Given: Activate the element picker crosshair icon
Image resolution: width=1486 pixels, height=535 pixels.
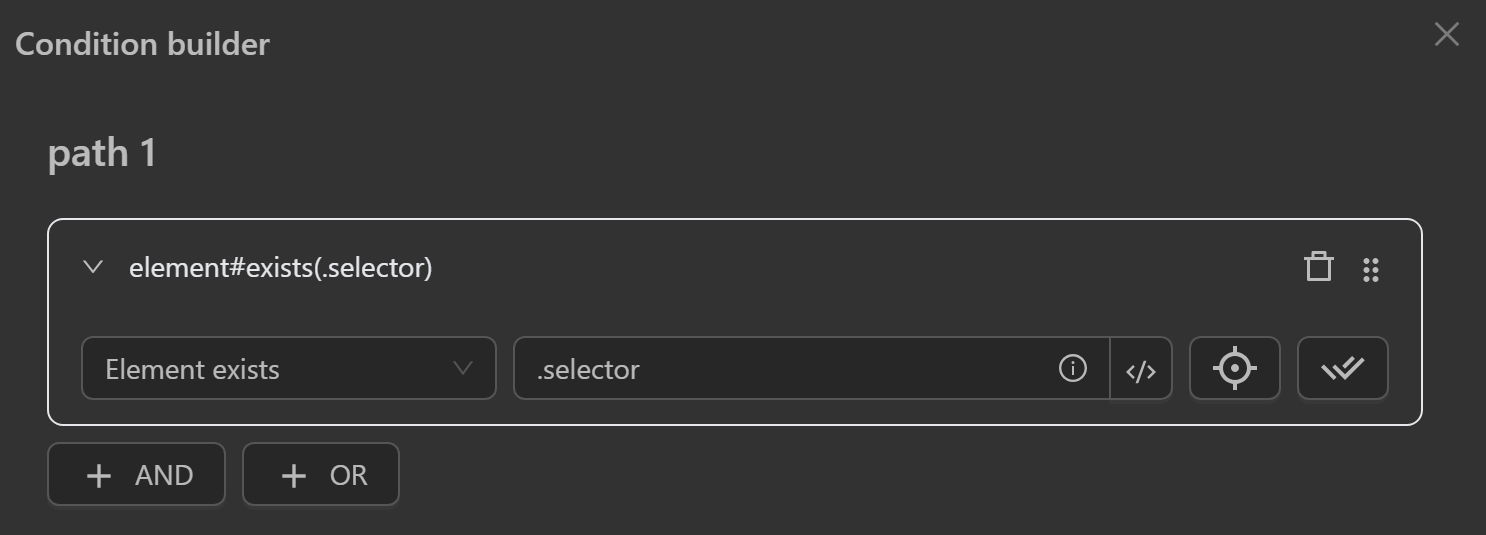Looking at the screenshot, I should 1234,369.
